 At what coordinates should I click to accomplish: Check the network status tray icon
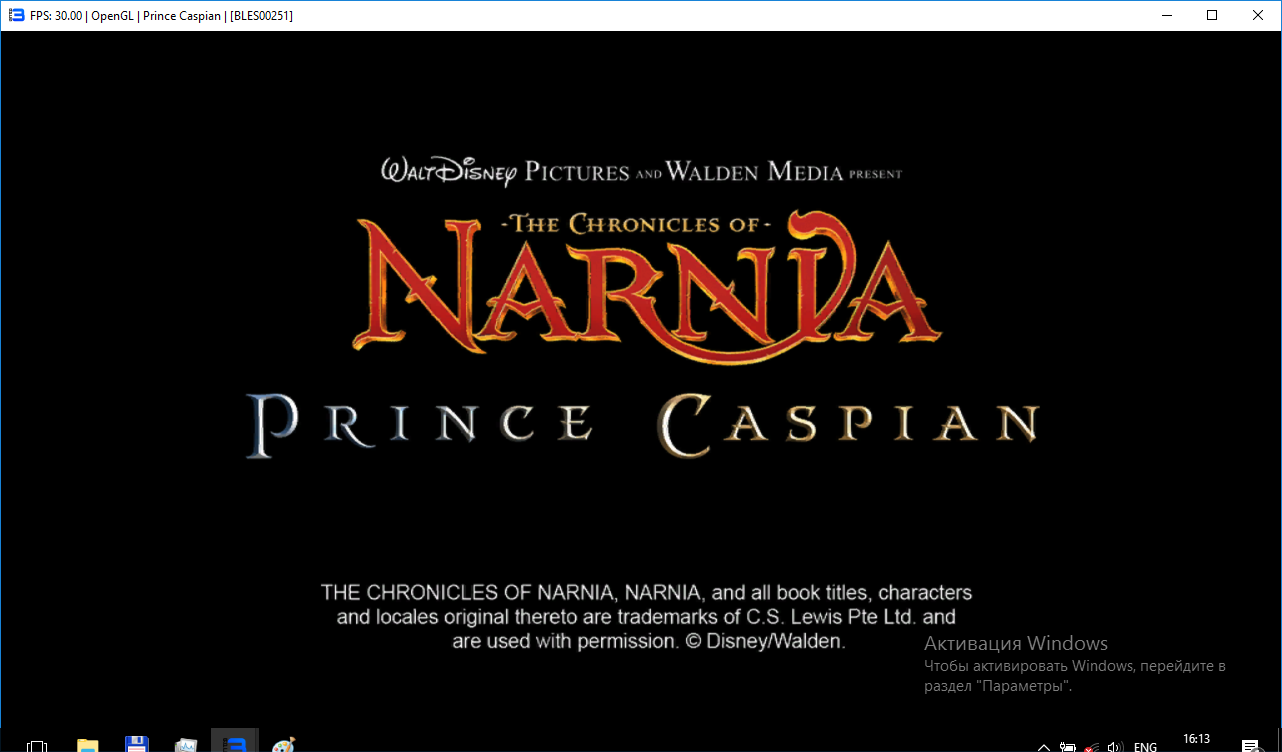point(1092,746)
